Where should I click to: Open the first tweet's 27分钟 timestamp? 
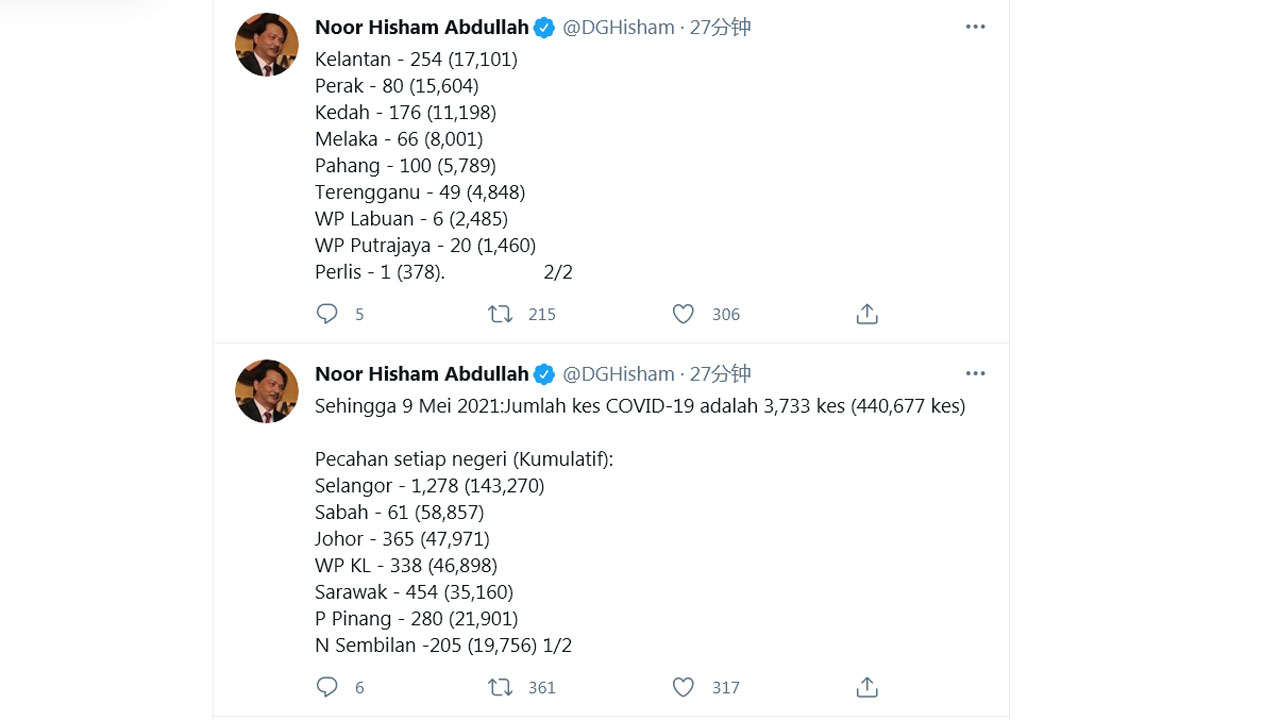click(720, 27)
